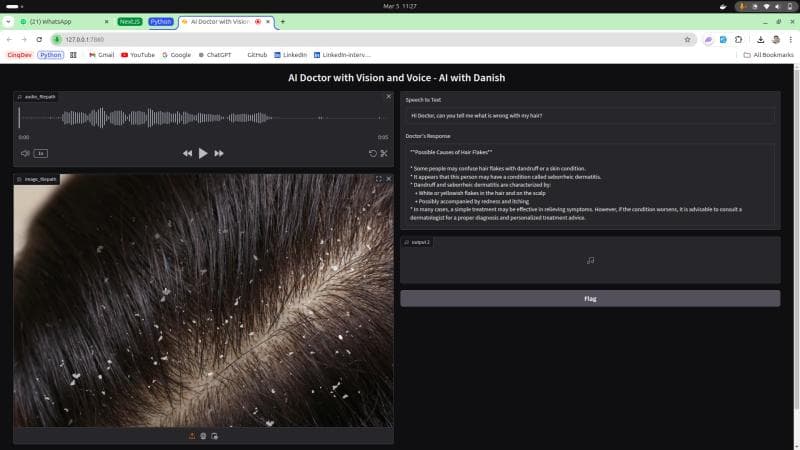The image size is (800, 450).
Task: Select upload image source icon
Action: [x=192, y=435]
